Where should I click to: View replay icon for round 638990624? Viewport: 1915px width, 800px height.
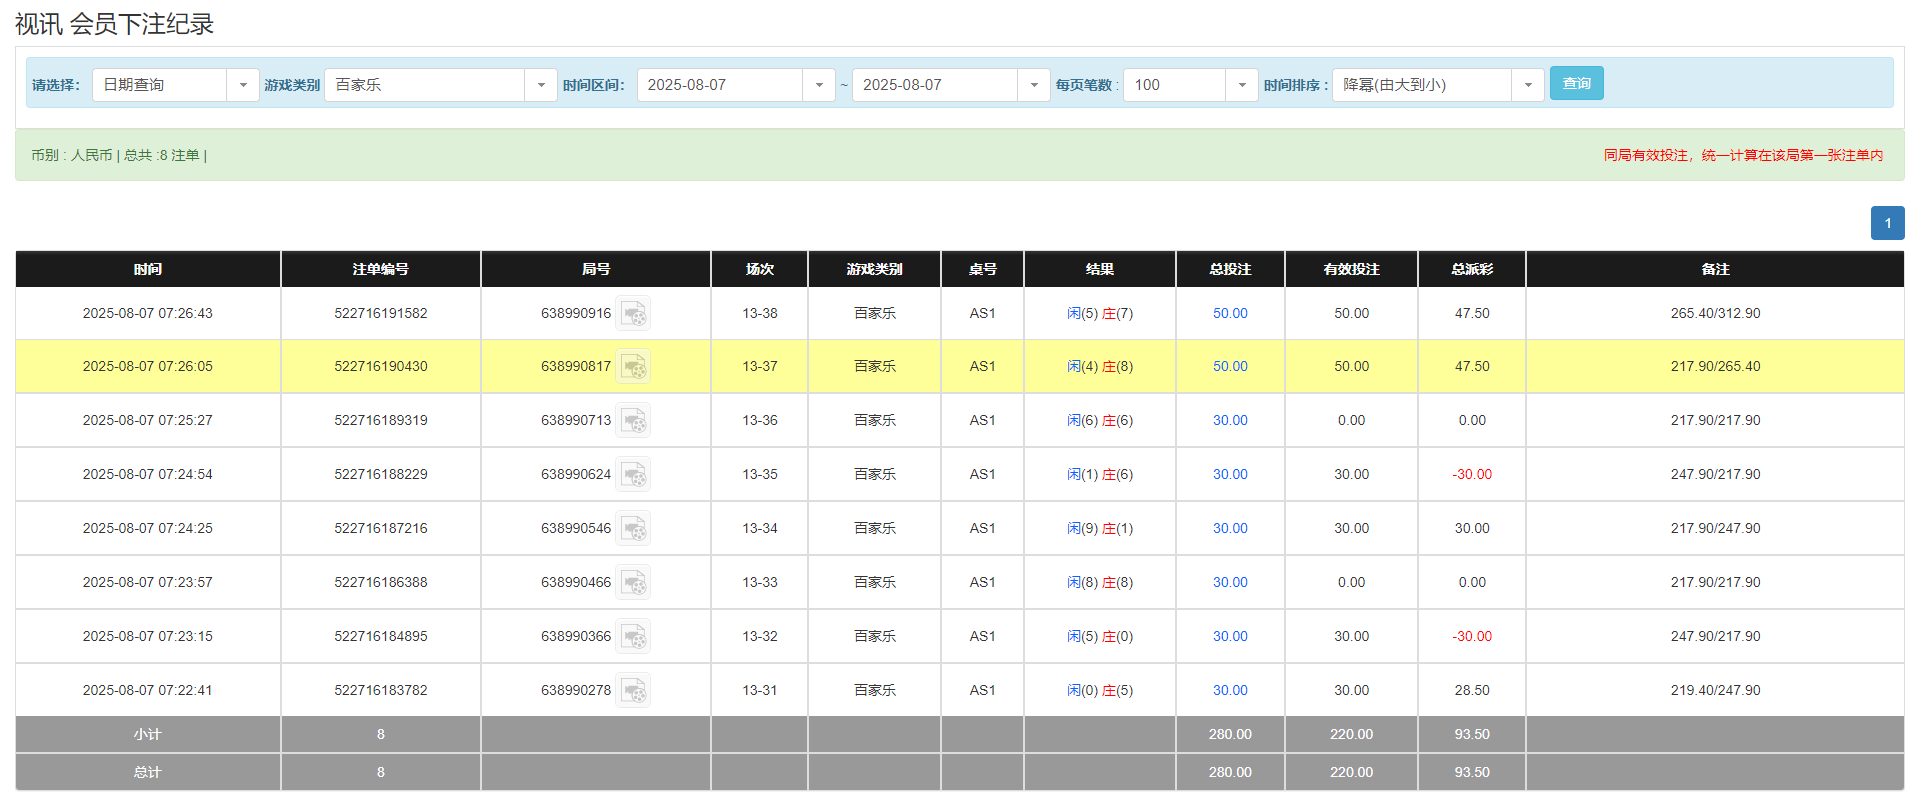coord(633,475)
